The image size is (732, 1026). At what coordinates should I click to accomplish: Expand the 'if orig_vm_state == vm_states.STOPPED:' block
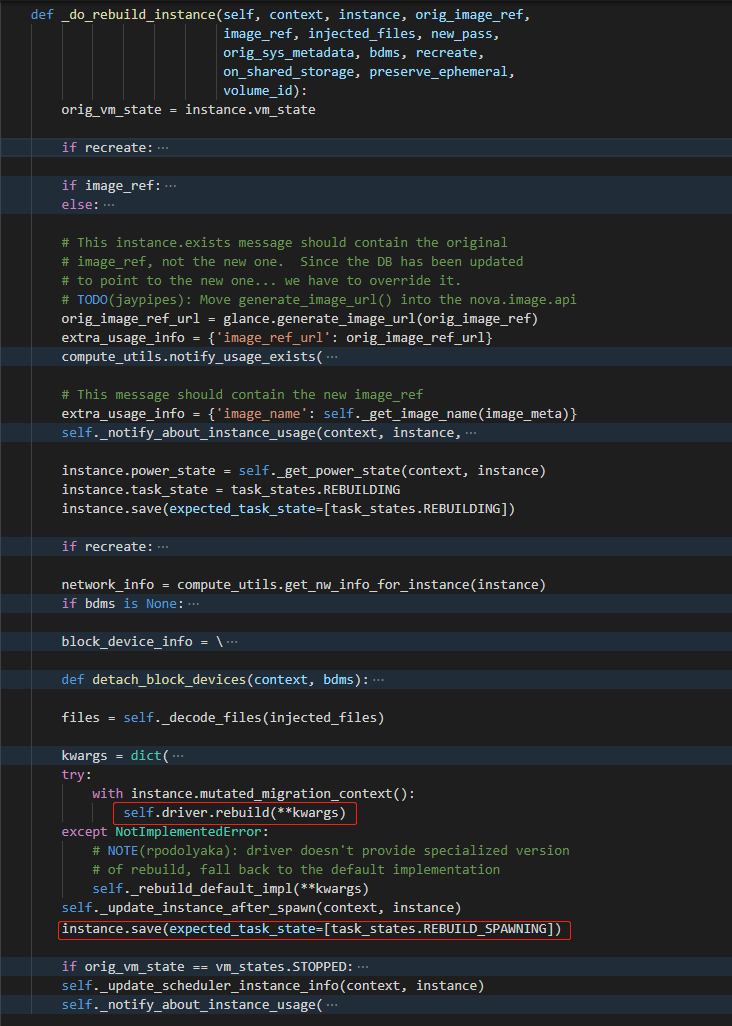coord(362,967)
